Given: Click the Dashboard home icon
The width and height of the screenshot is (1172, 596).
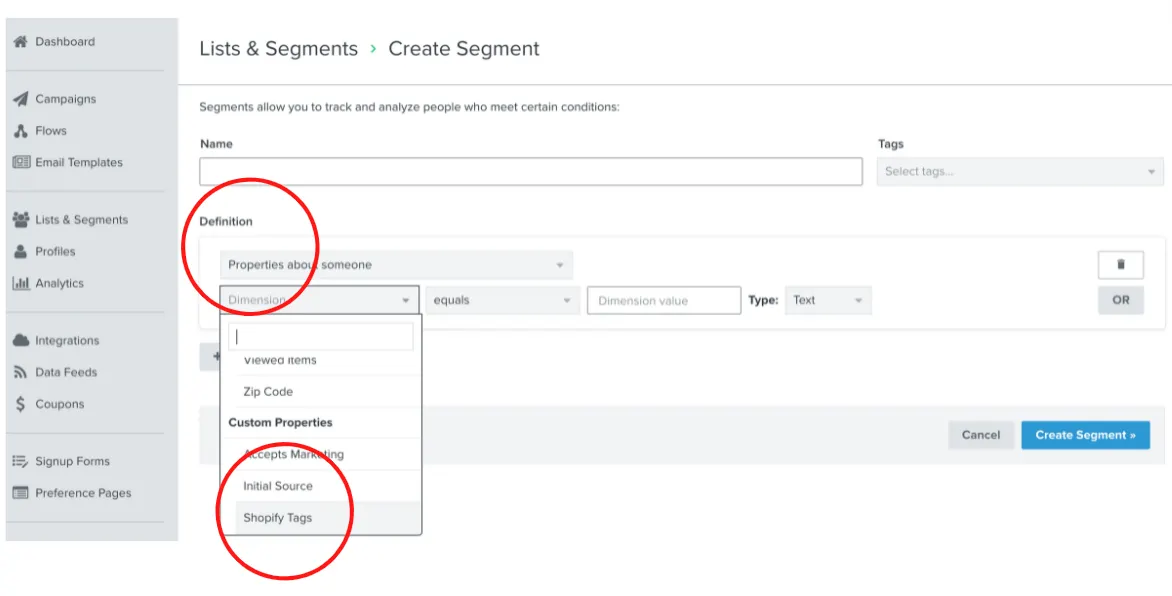Looking at the screenshot, I should pyautogui.click(x=20, y=42).
